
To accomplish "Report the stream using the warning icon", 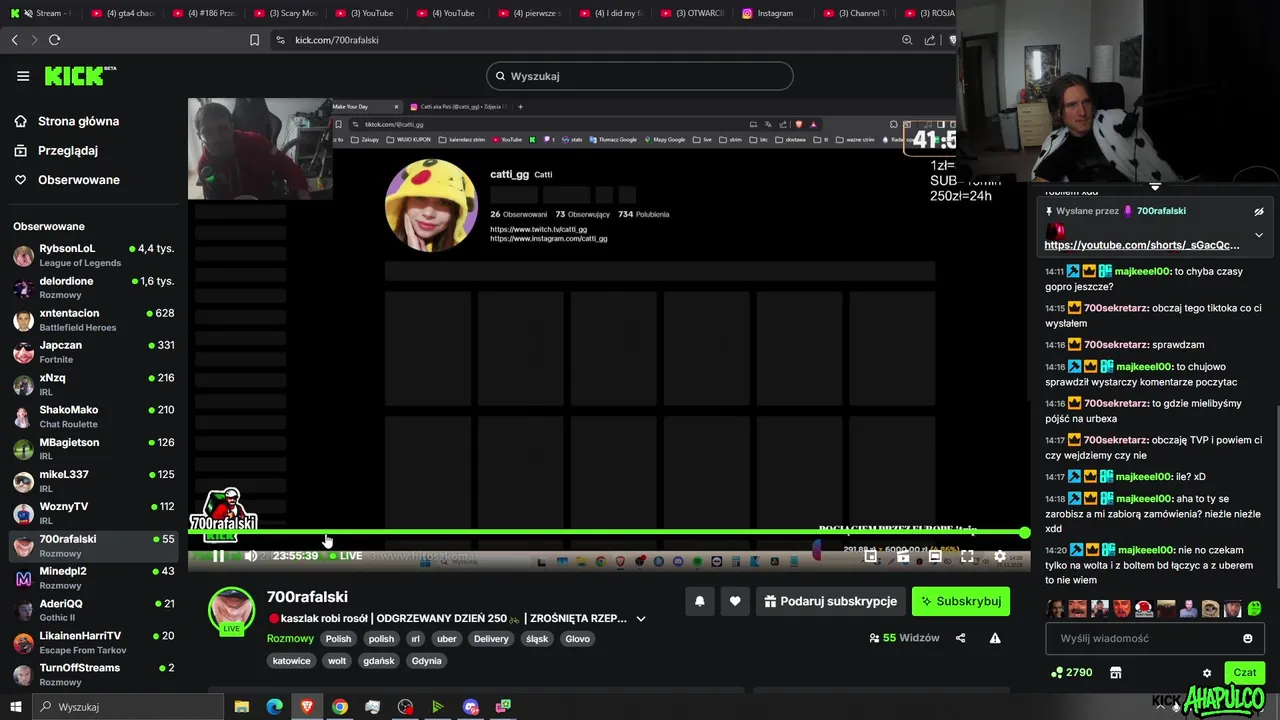I will tap(995, 638).
